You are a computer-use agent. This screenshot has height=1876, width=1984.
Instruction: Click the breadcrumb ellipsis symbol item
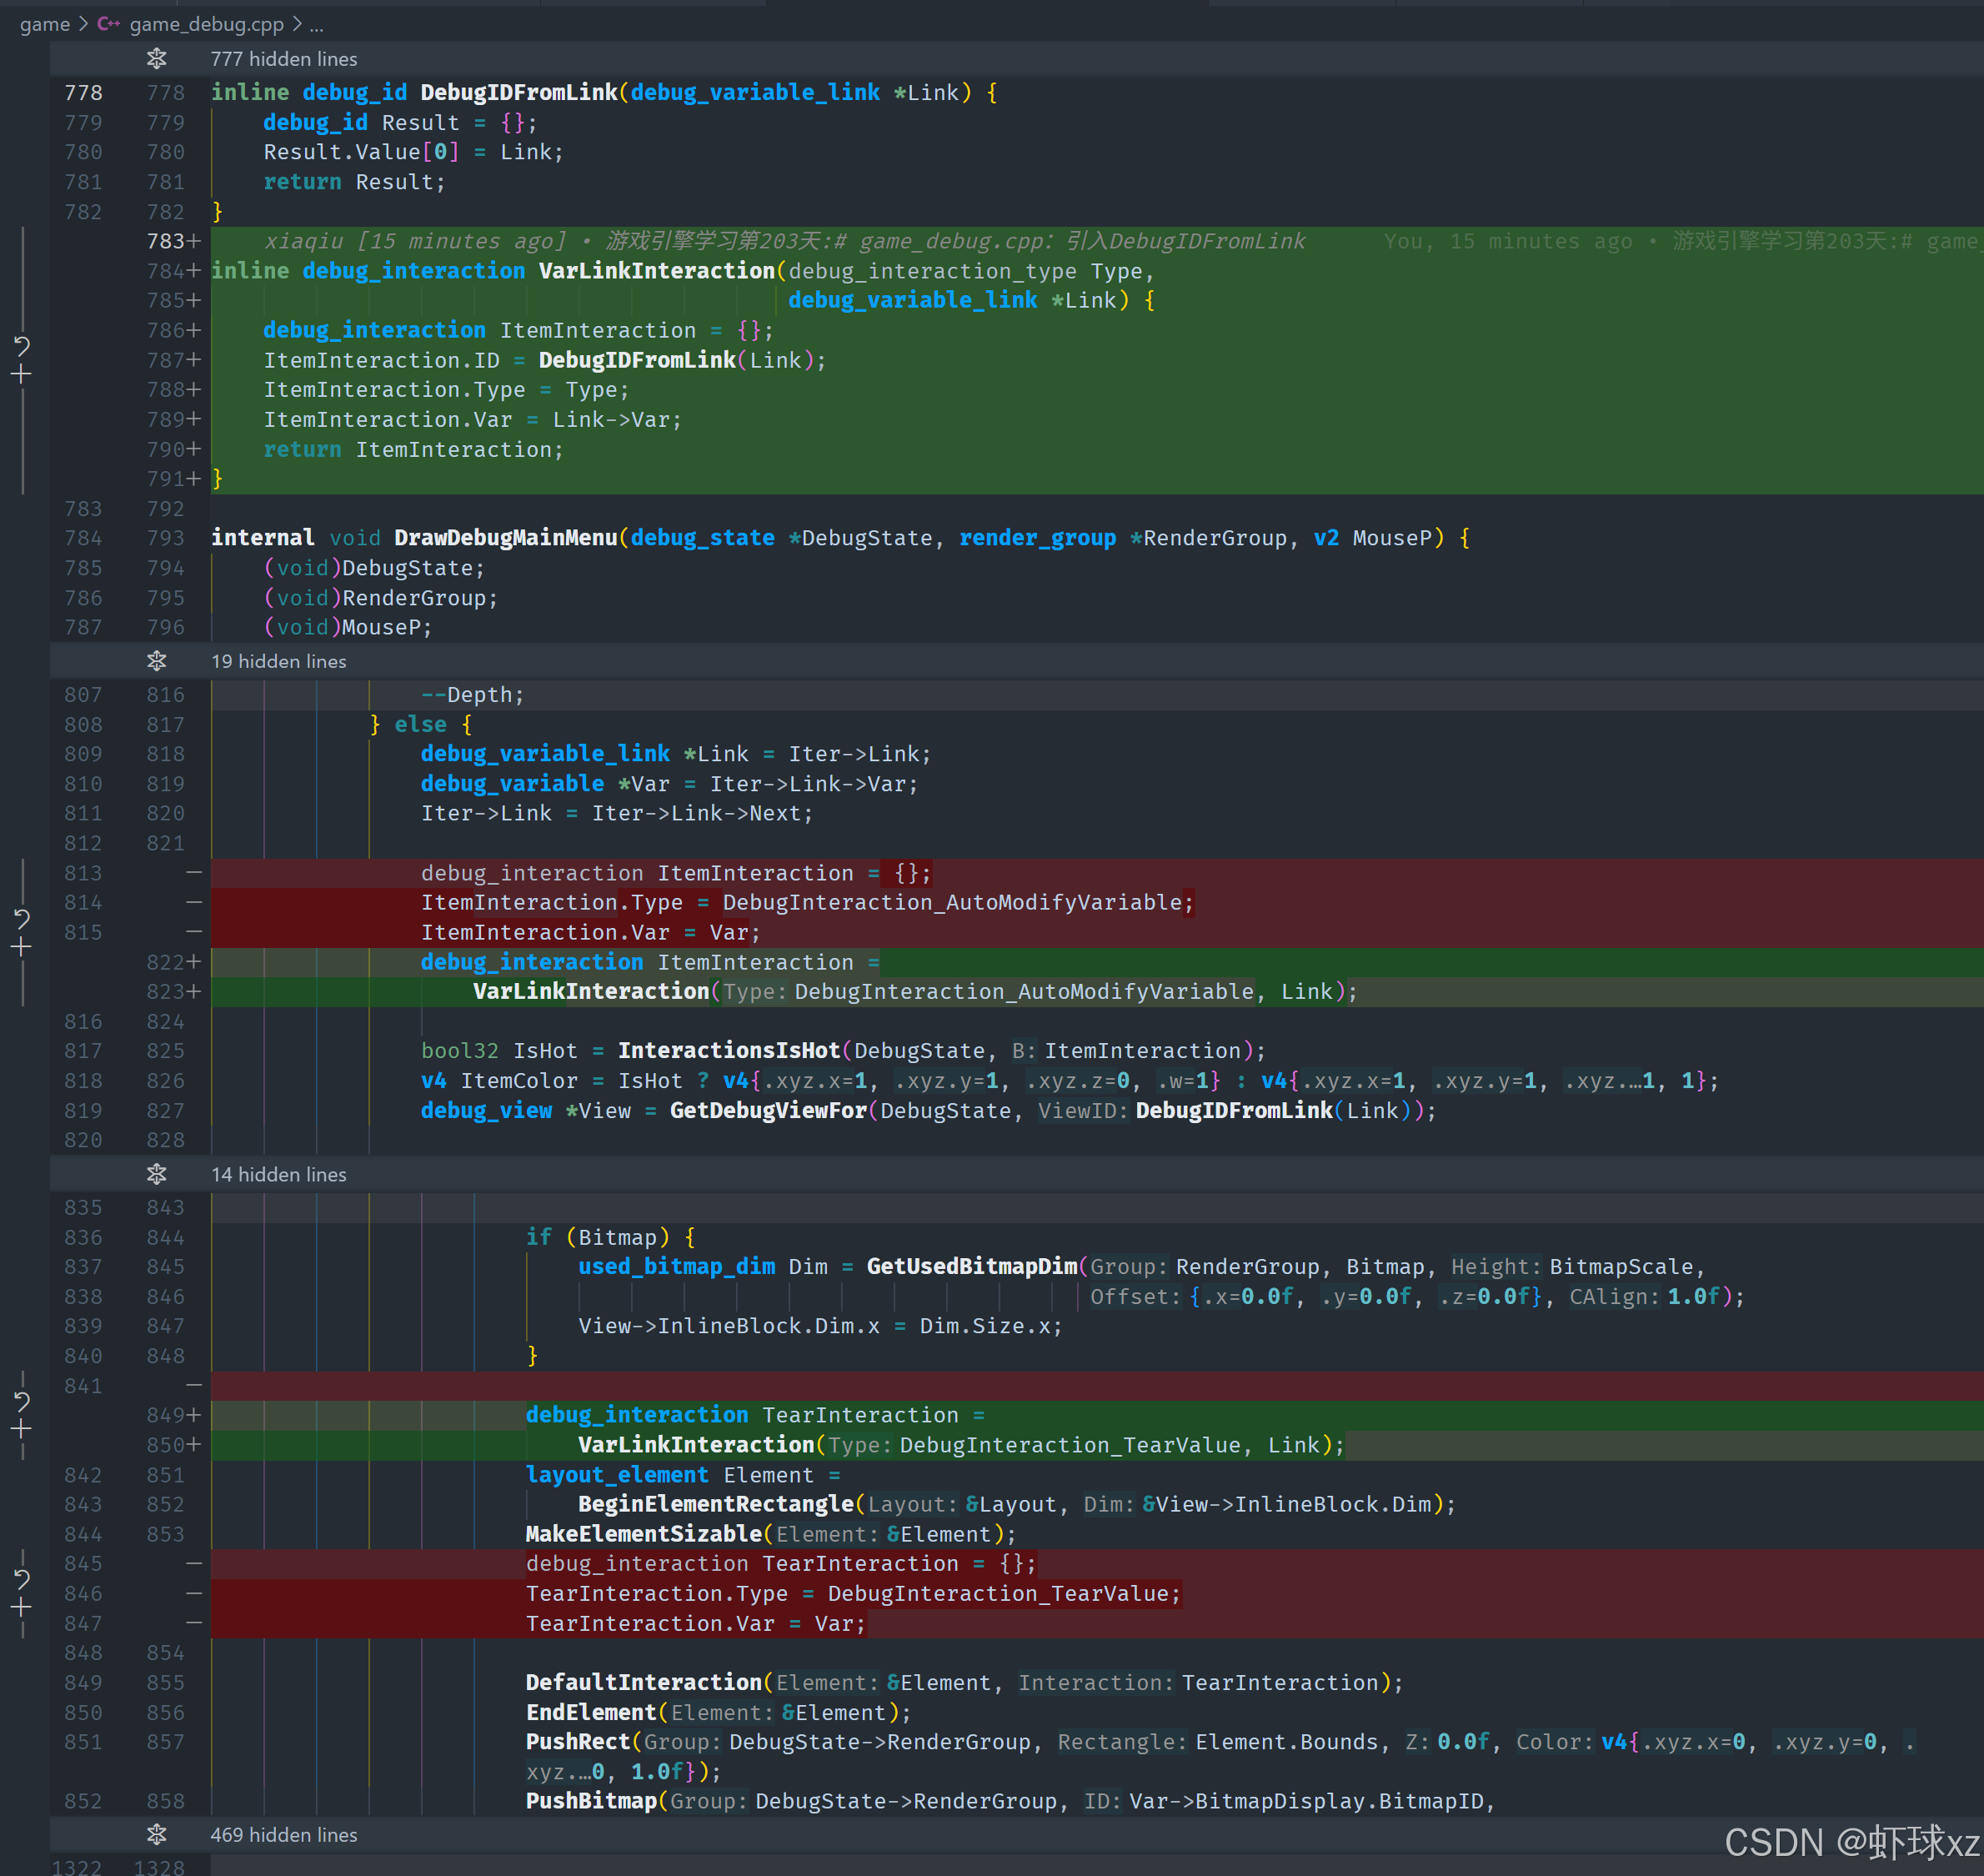tap(316, 24)
